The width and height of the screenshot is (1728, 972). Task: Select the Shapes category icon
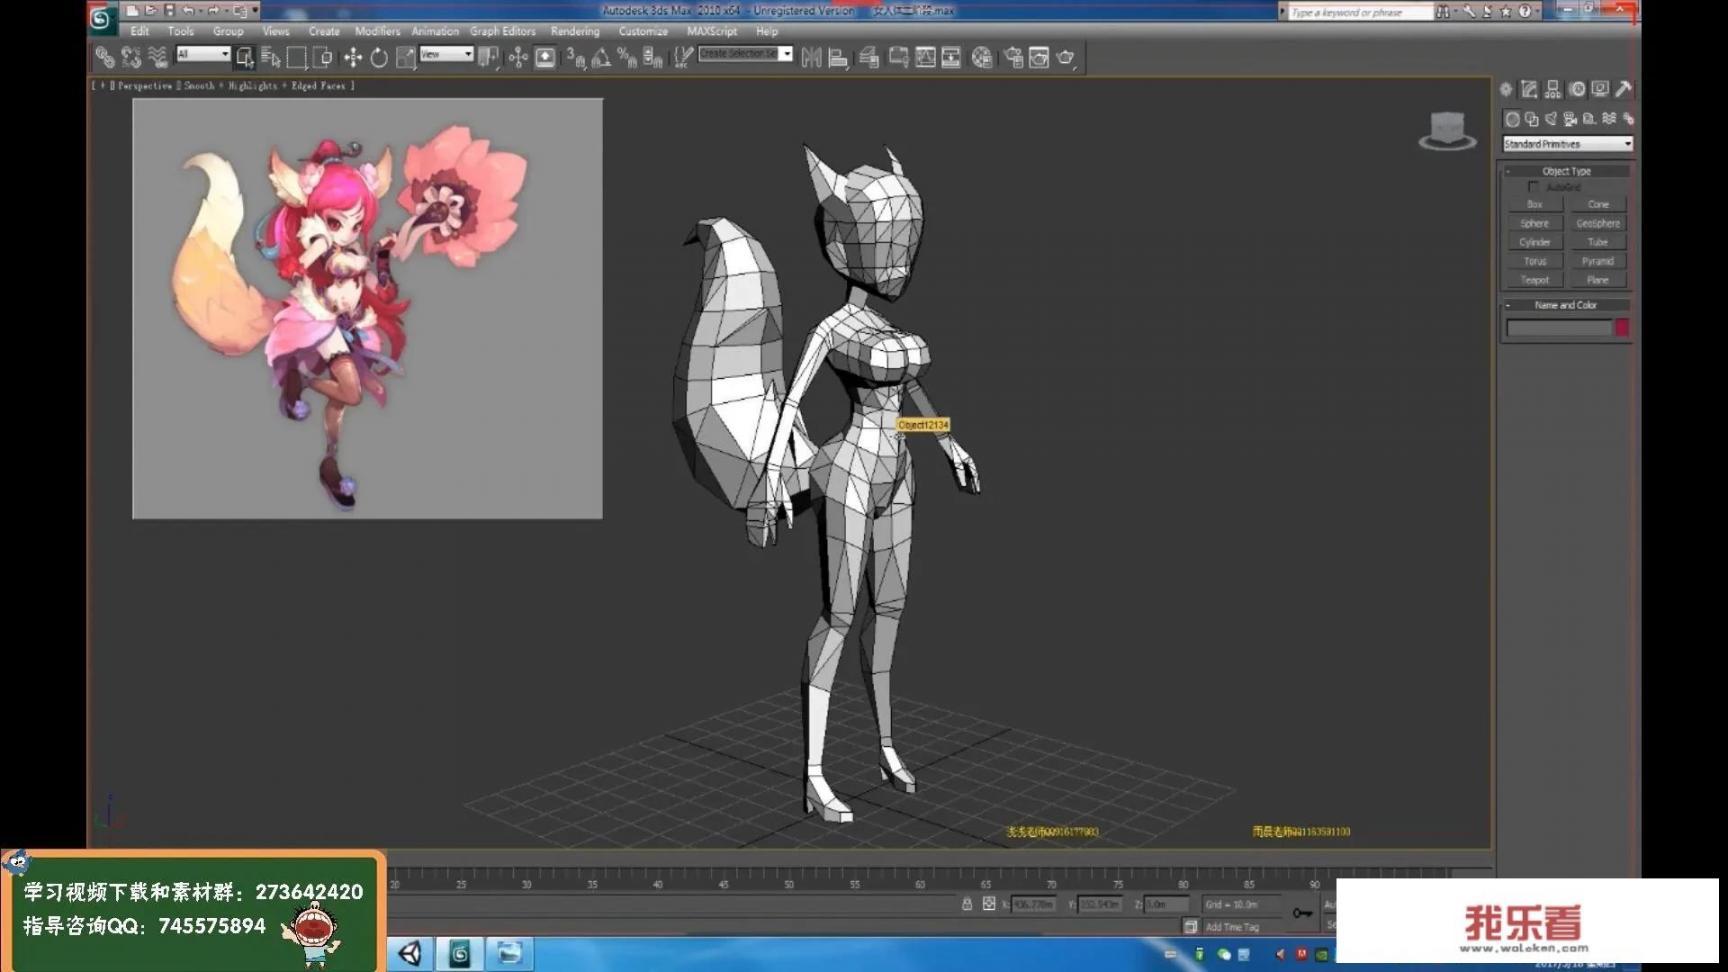(1531, 119)
